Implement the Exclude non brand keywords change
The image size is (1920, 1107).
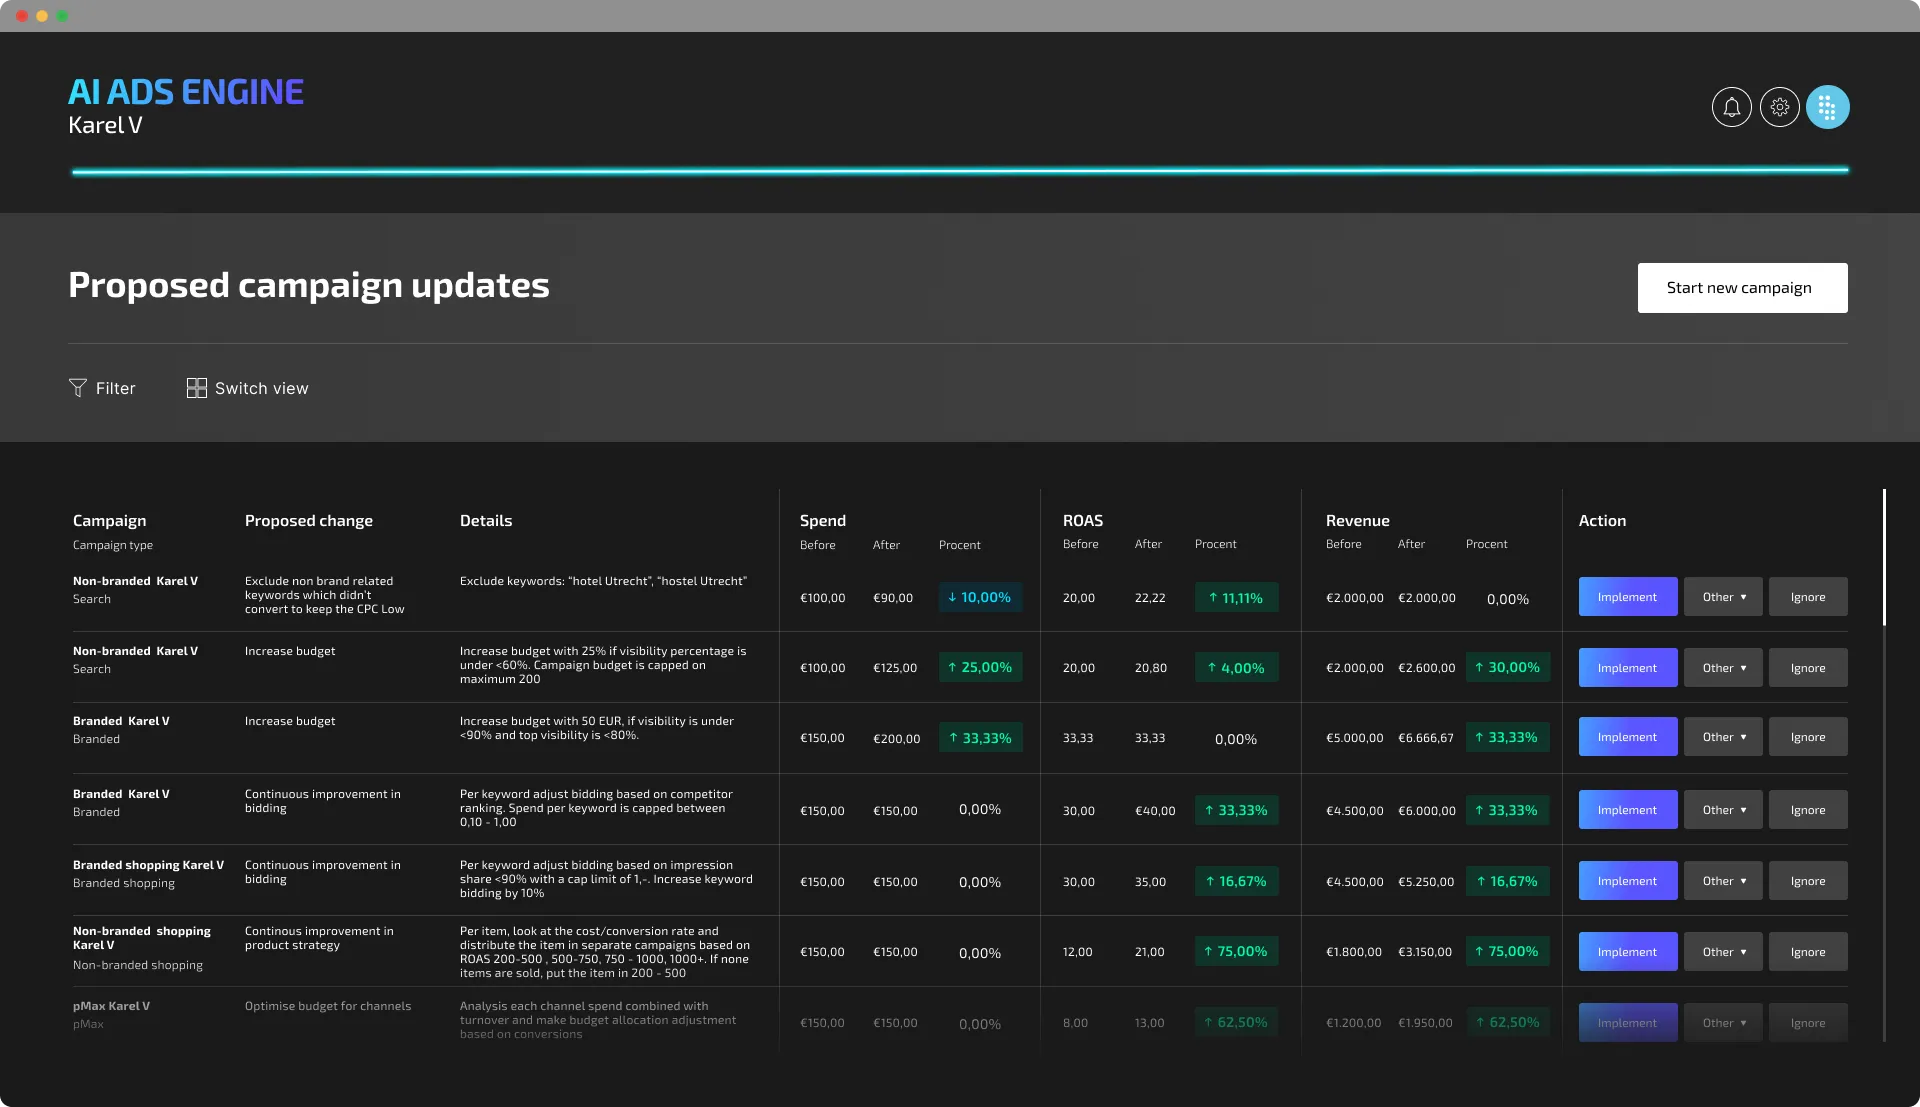1627,597
